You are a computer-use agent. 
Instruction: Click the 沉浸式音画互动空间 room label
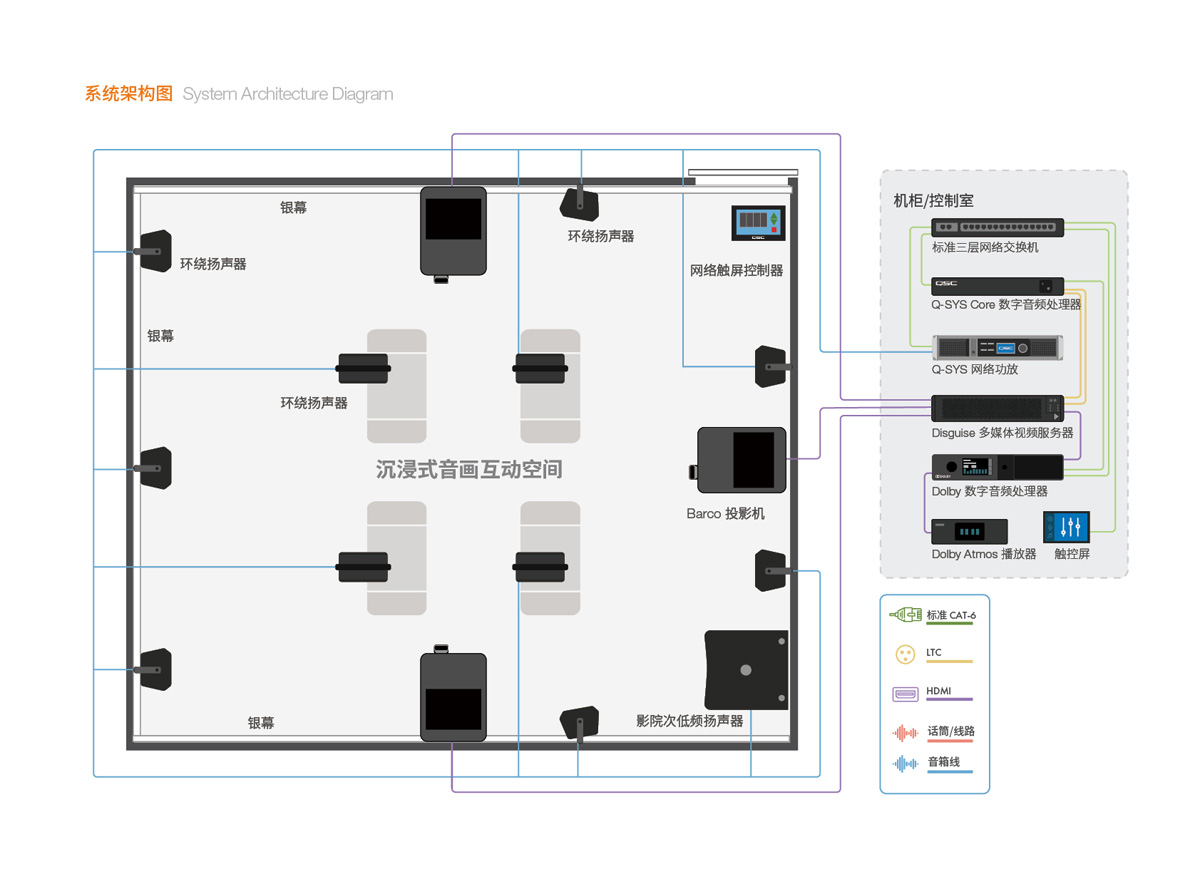point(469,469)
